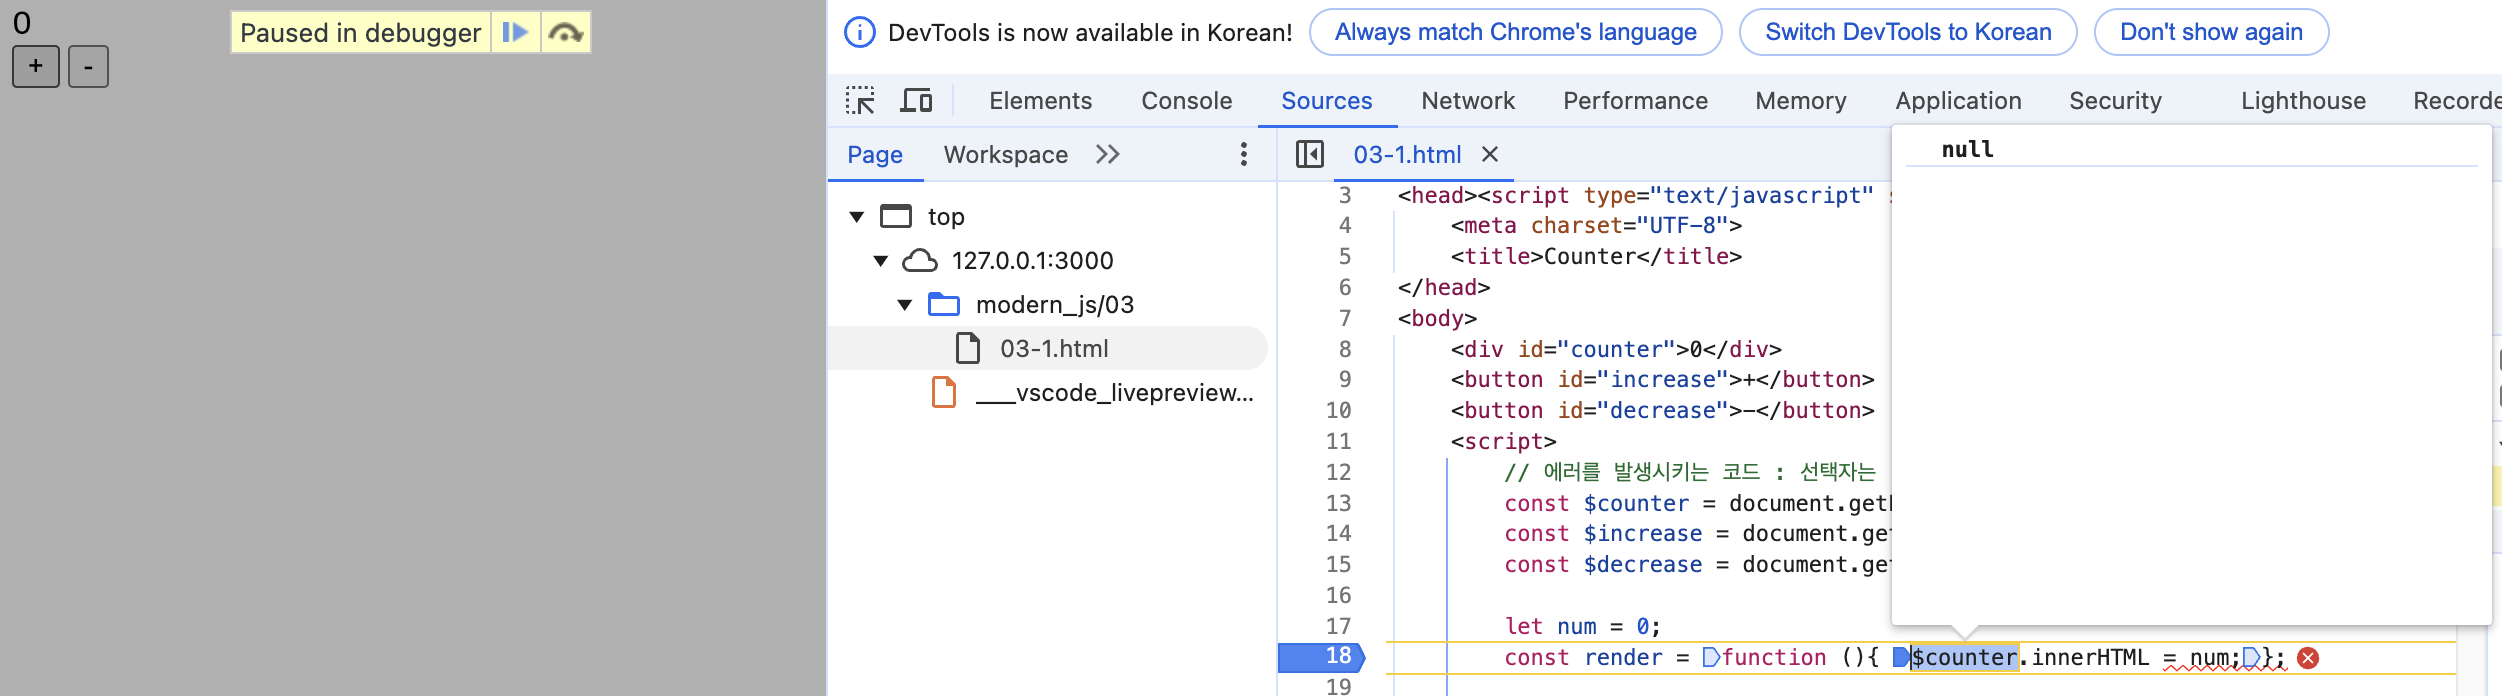Click the 'const $decrease' declaration line

pos(1696,565)
